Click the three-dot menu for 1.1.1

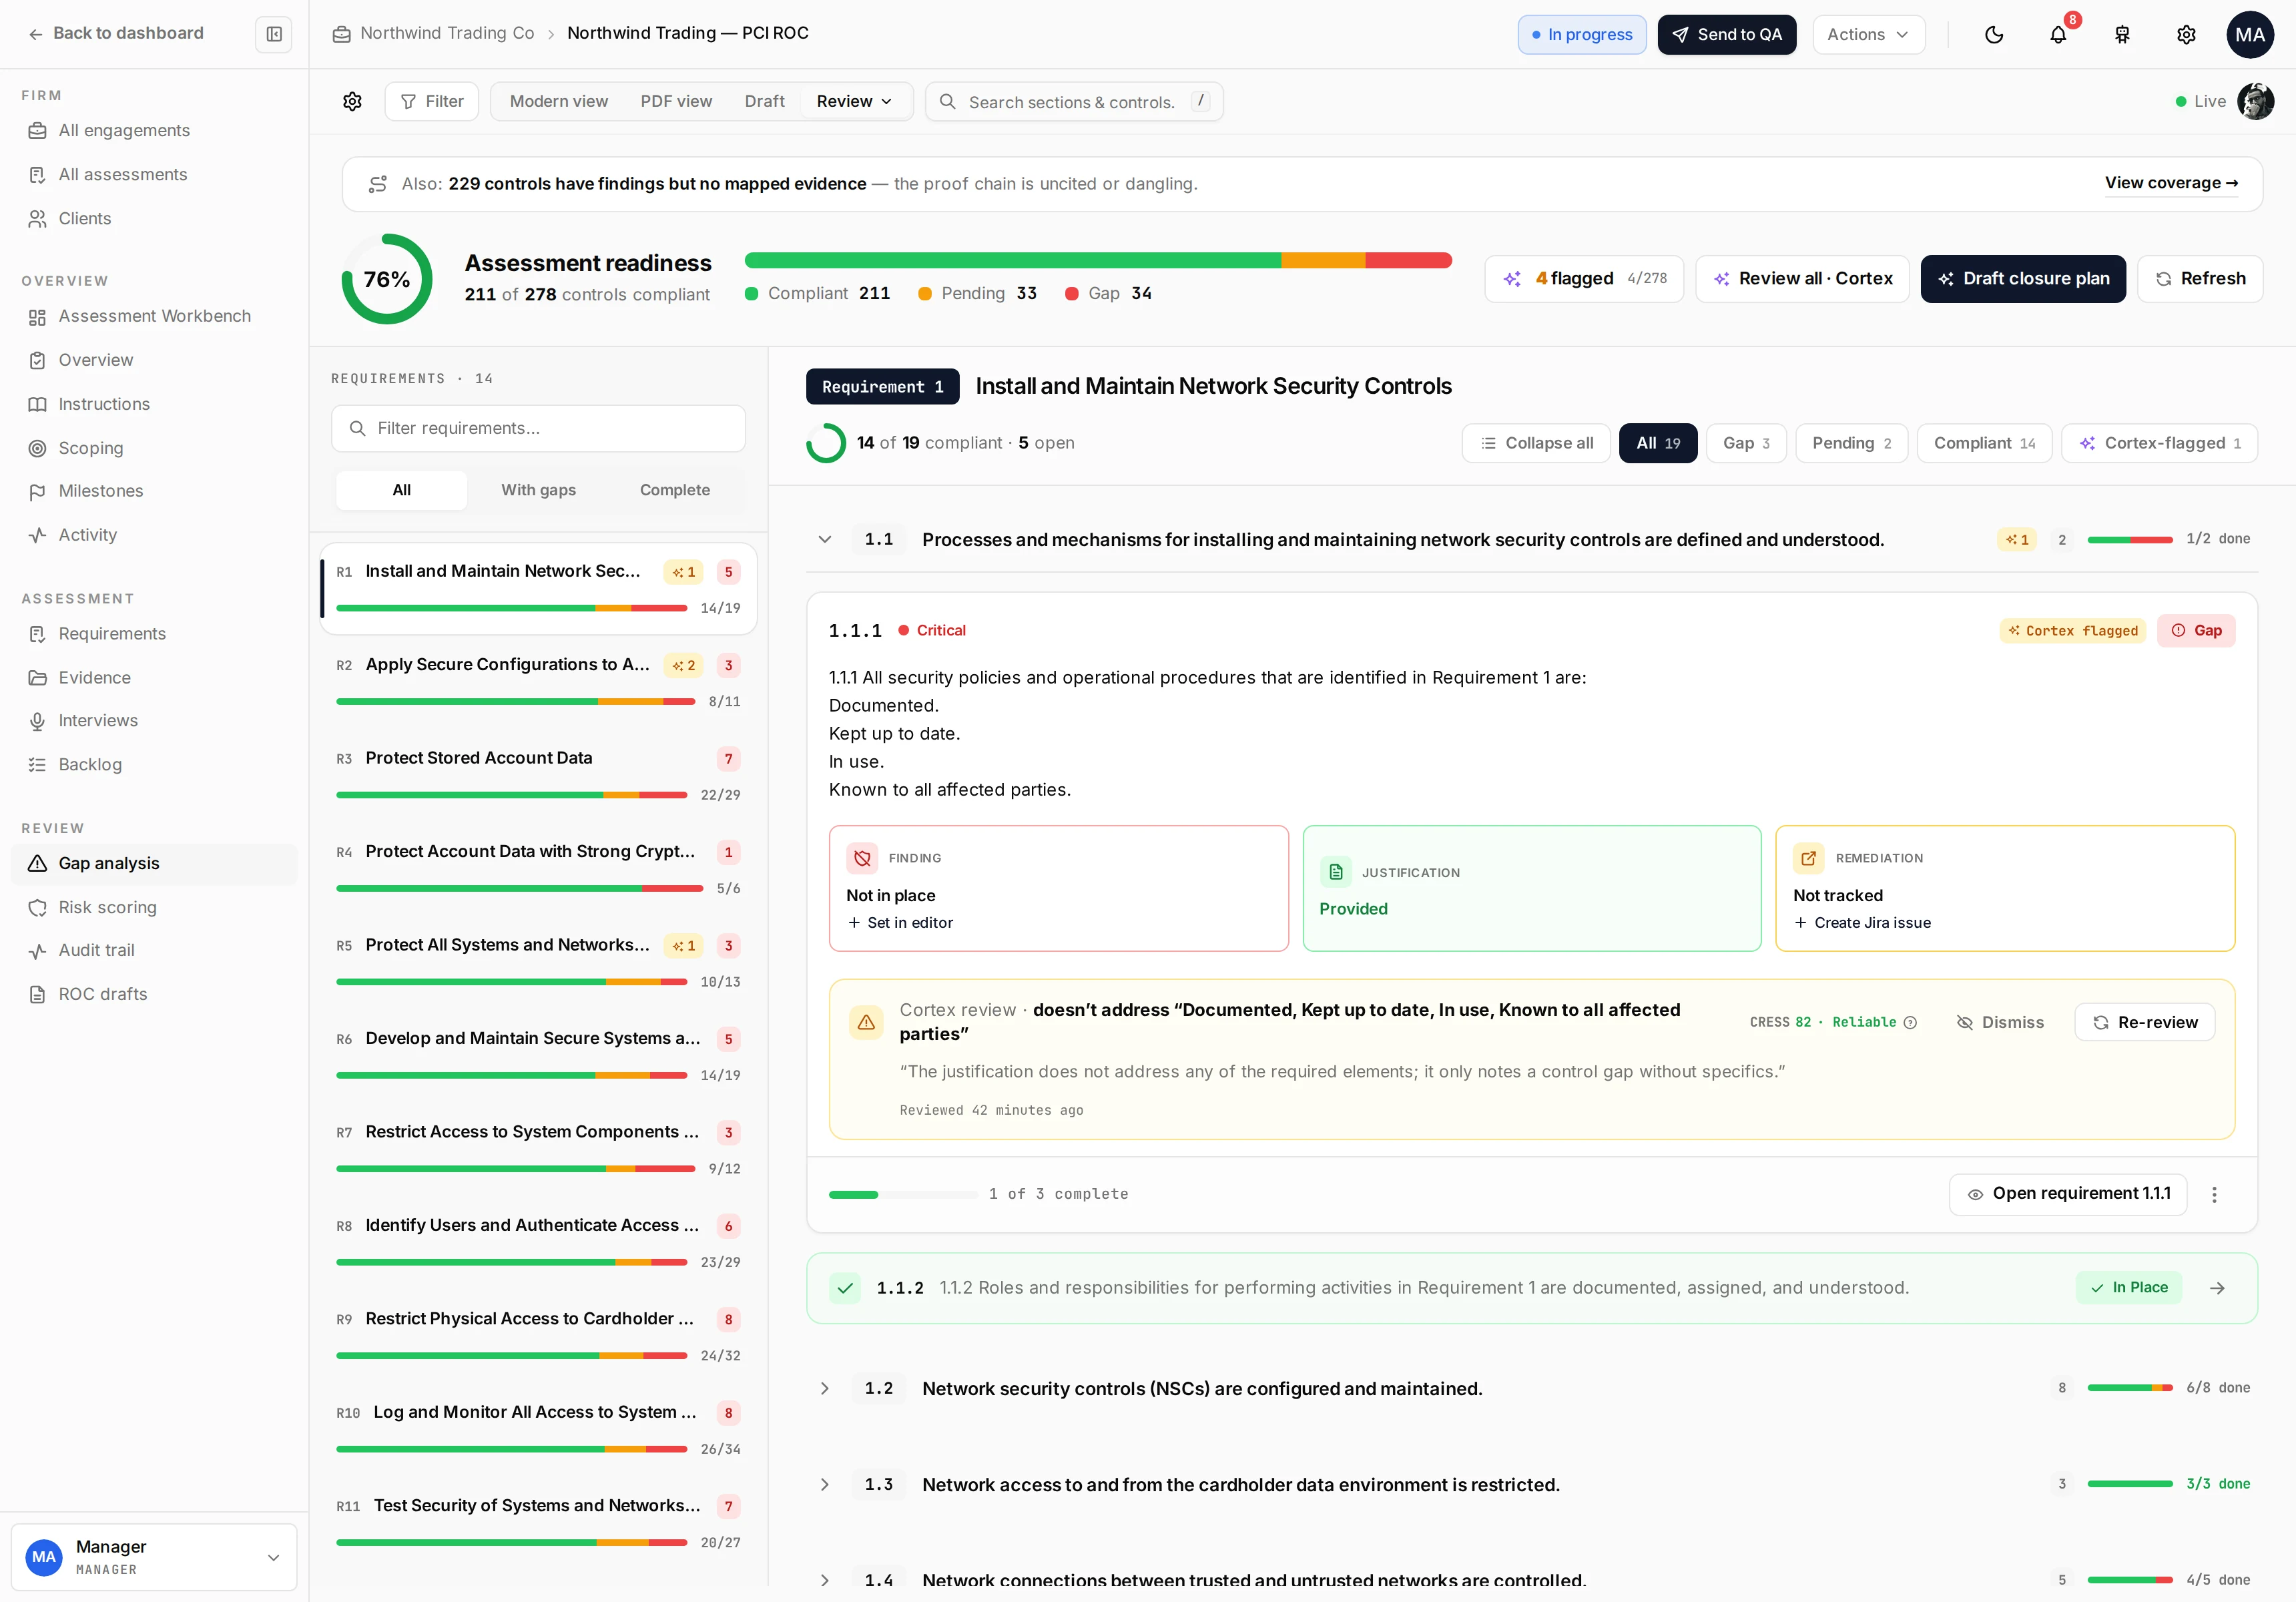[2214, 1194]
